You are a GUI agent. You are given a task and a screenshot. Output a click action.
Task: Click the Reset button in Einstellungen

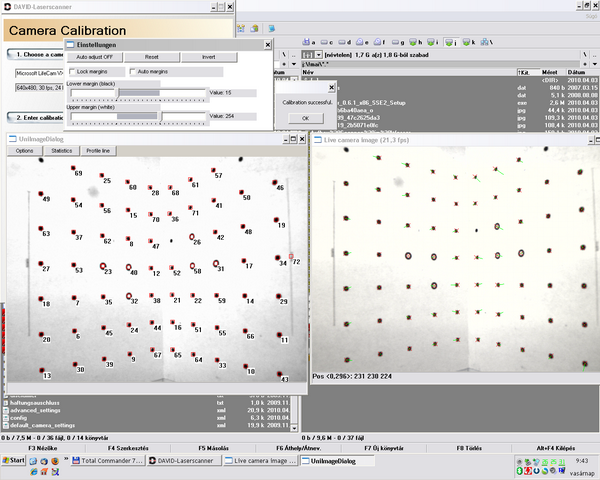151,57
